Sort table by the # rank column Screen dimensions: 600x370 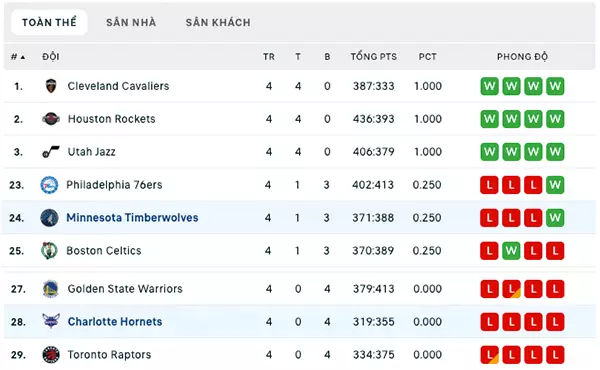point(18,57)
